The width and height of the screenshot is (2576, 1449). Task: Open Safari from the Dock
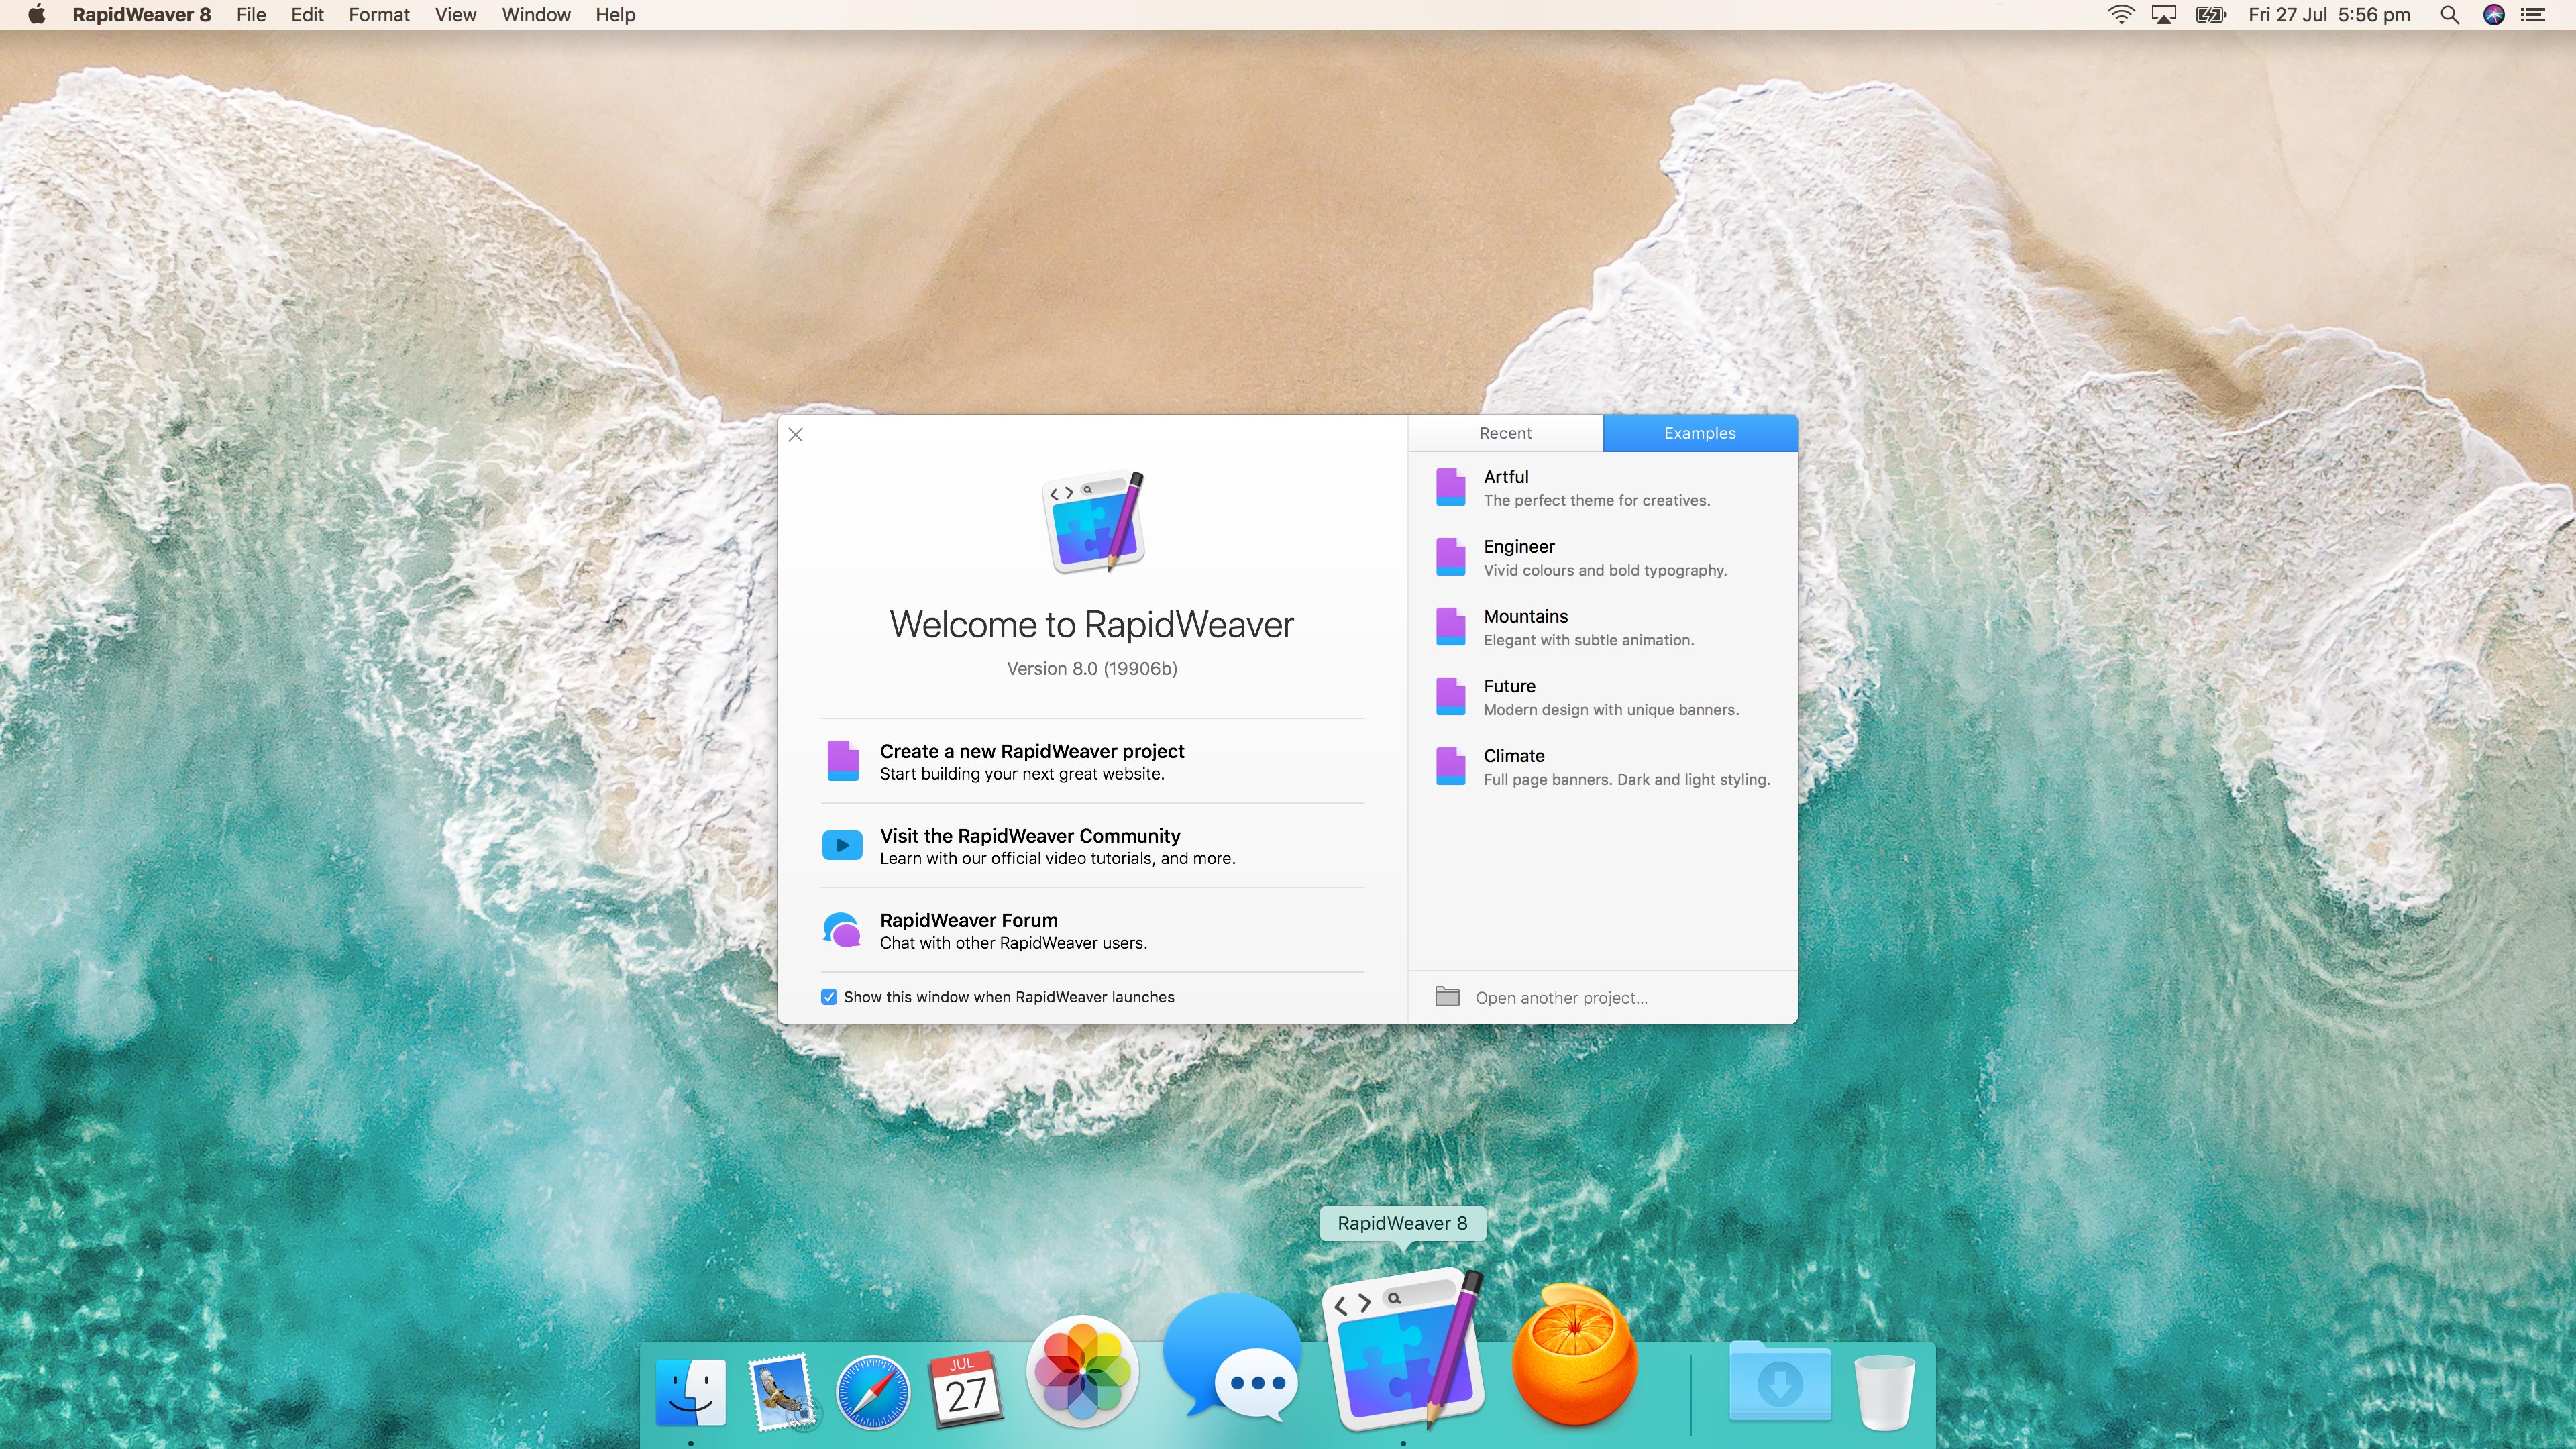click(872, 1392)
